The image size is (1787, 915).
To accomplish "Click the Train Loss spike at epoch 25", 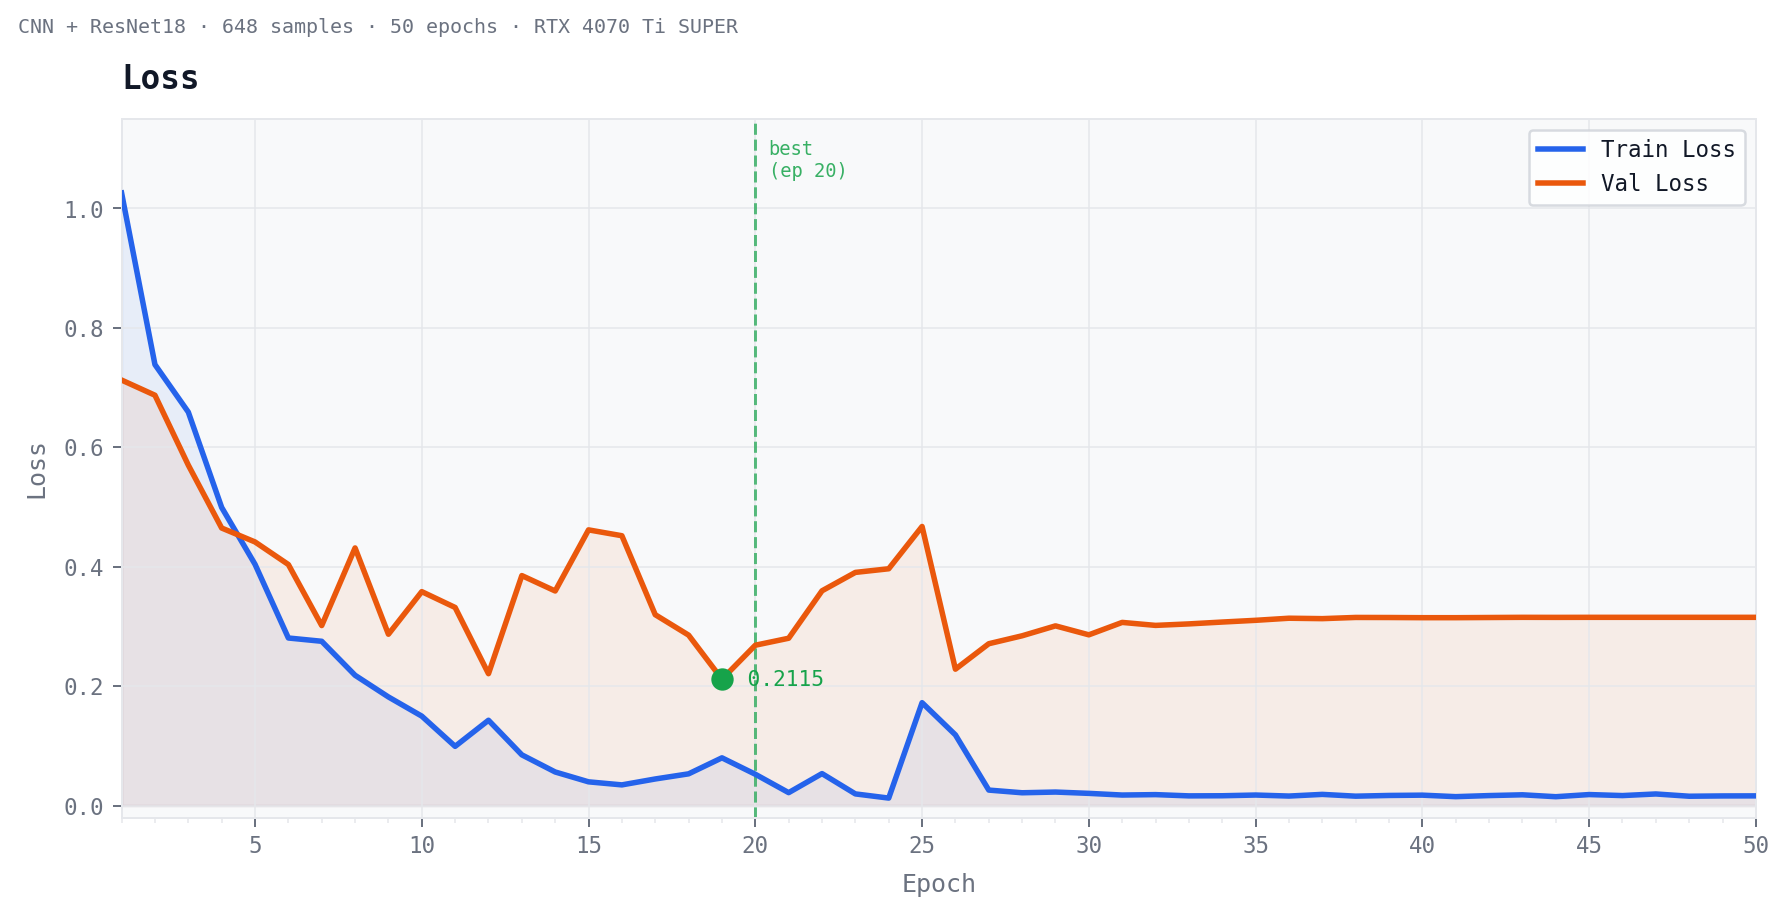I will pyautogui.click(x=921, y=703).
